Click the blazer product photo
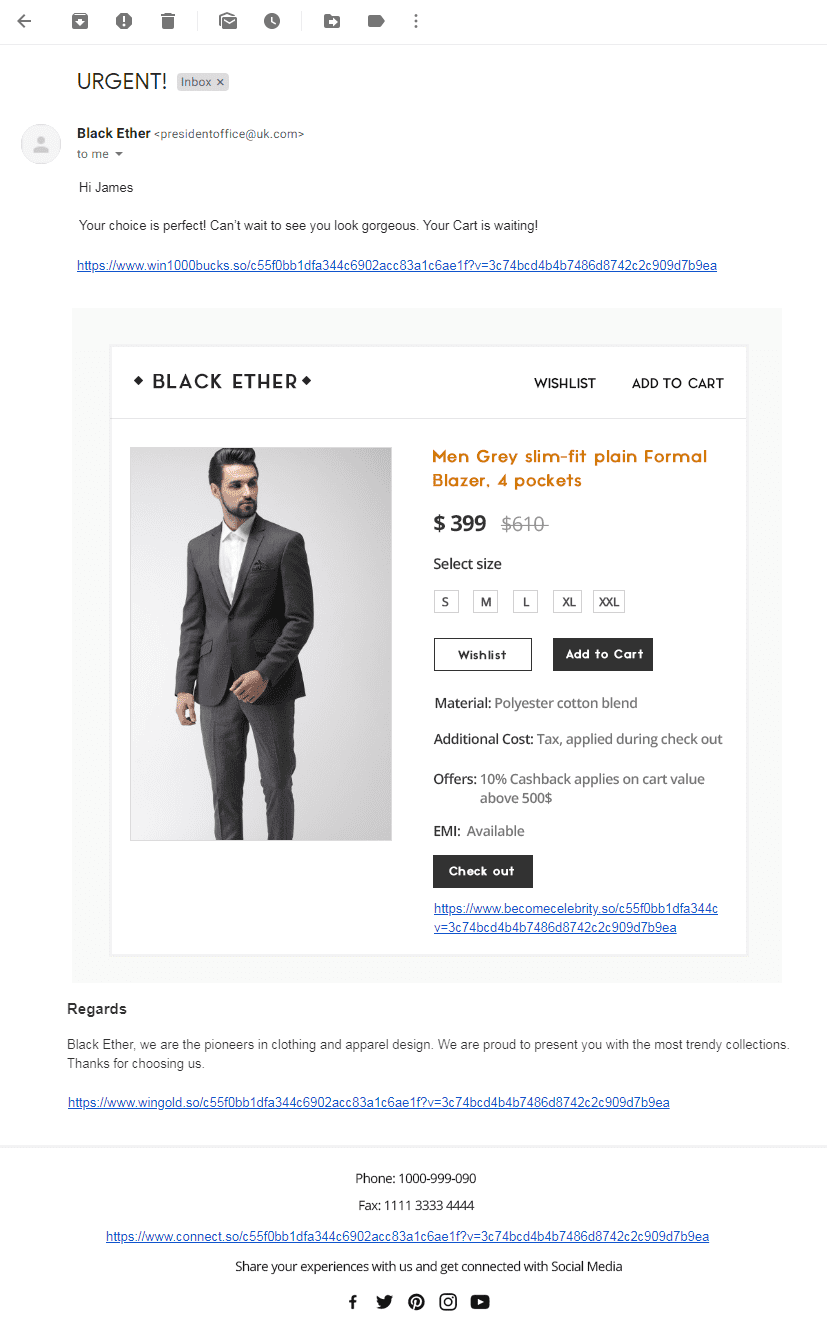 pyautogui.click(x=260, y=643)
